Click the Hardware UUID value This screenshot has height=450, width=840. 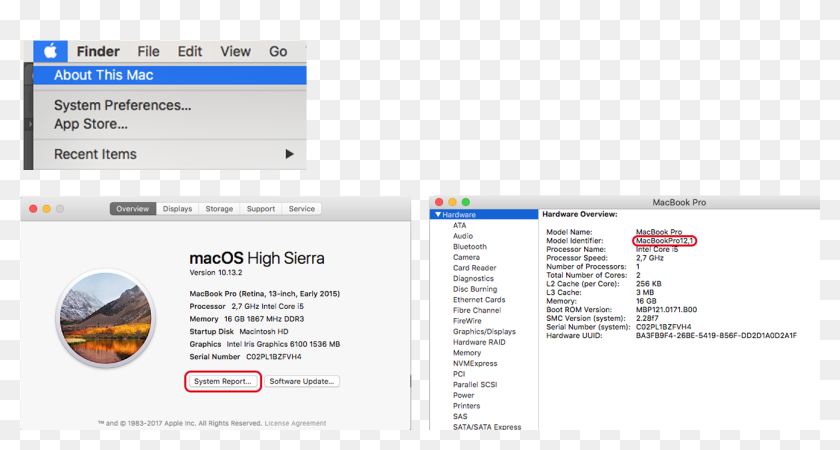tap(716, 336)
